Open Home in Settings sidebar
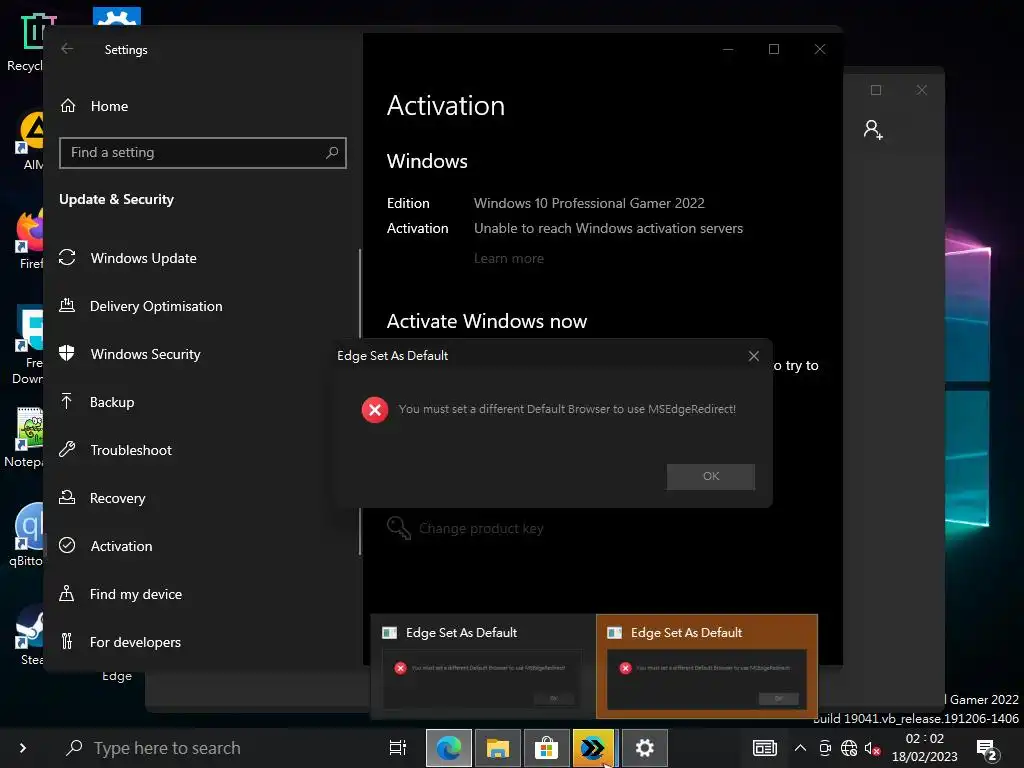1024x768 pixels. tap(109, 106)
